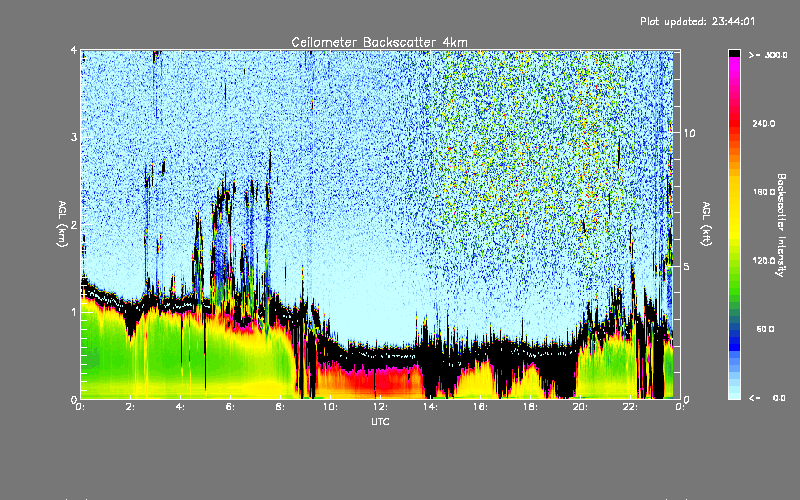
Task: Select the '120.0' colorbar value
Action: point(764,261)
